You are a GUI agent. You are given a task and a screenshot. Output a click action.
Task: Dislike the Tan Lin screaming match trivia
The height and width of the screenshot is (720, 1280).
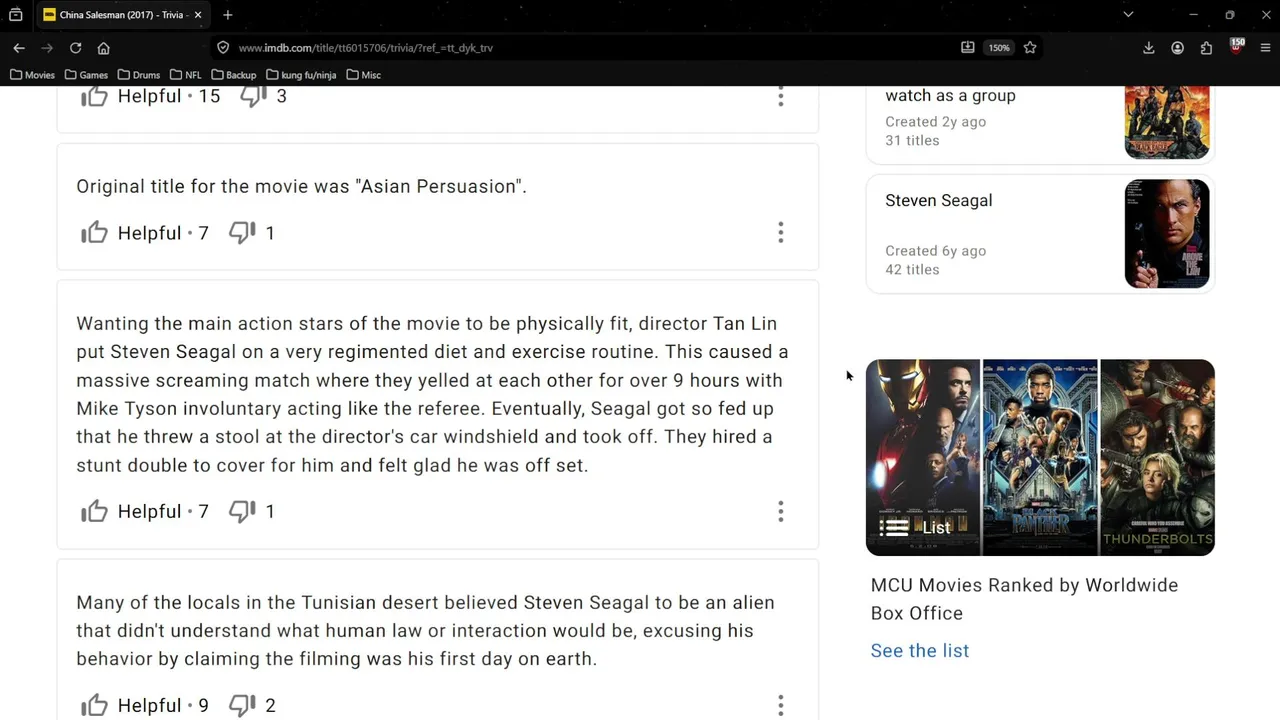(242, 511)
